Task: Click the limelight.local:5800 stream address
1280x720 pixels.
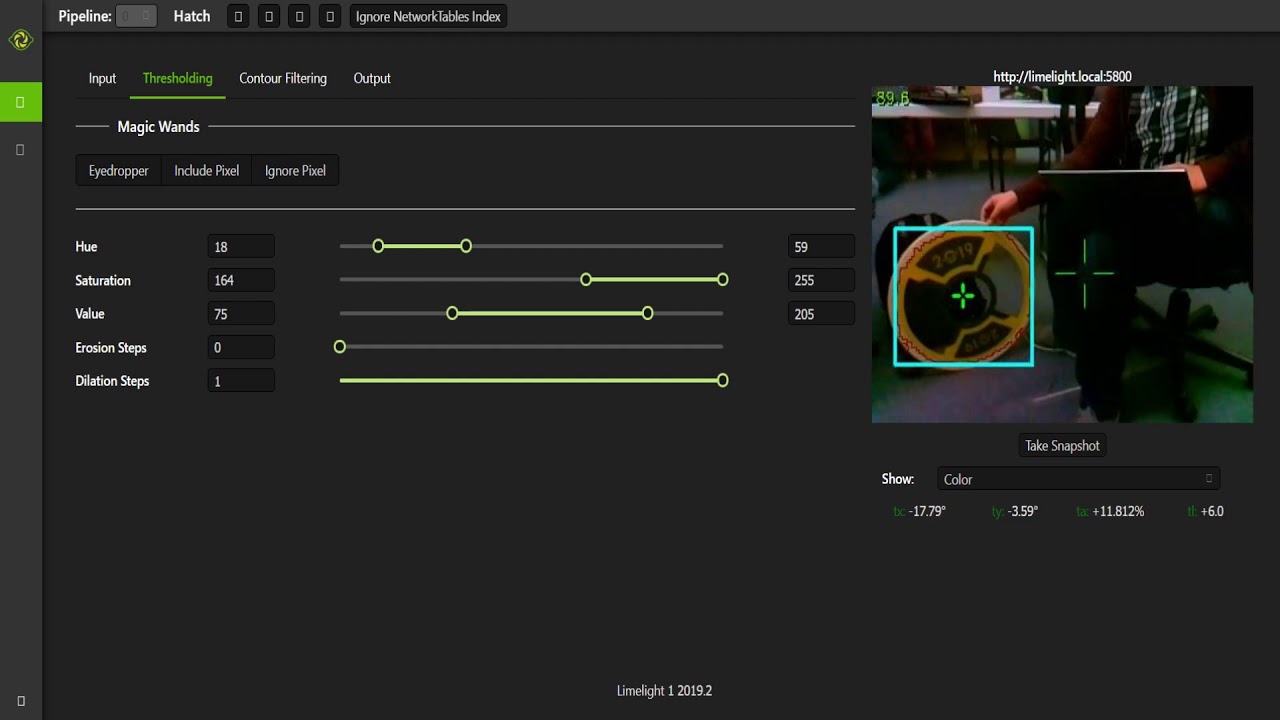Action: (1062, 77)
